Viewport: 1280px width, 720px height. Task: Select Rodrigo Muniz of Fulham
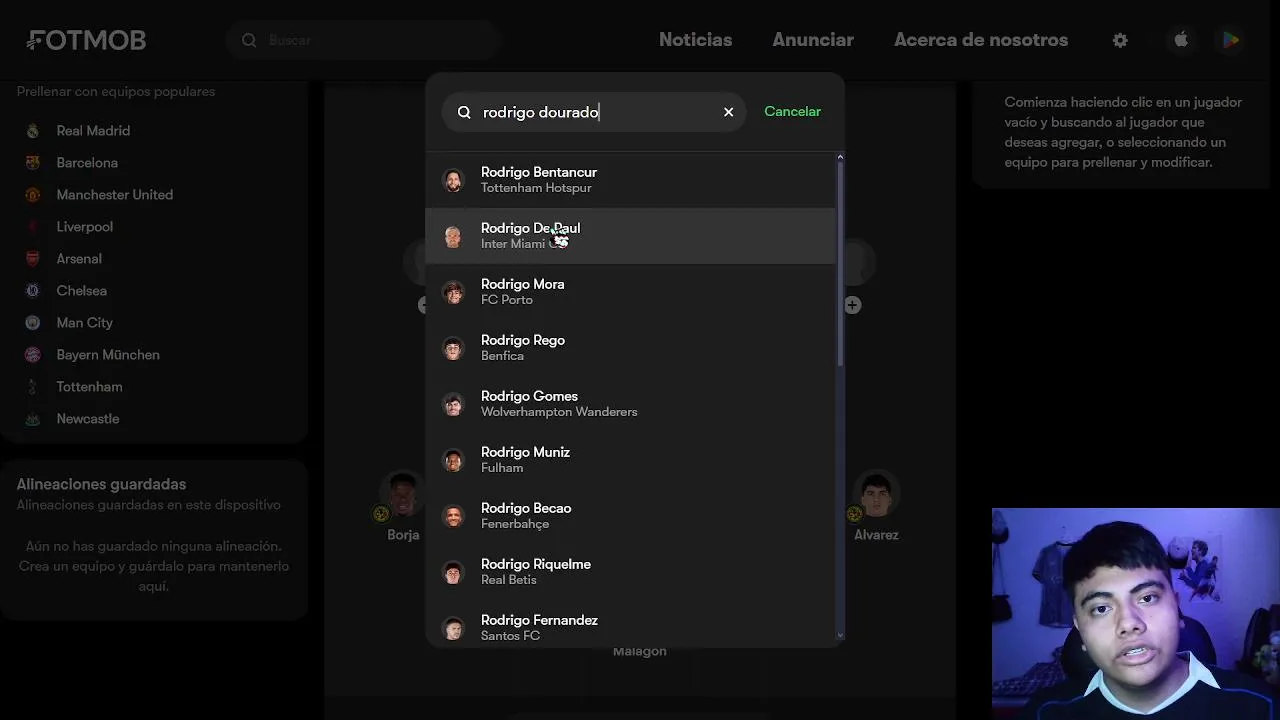630,460
